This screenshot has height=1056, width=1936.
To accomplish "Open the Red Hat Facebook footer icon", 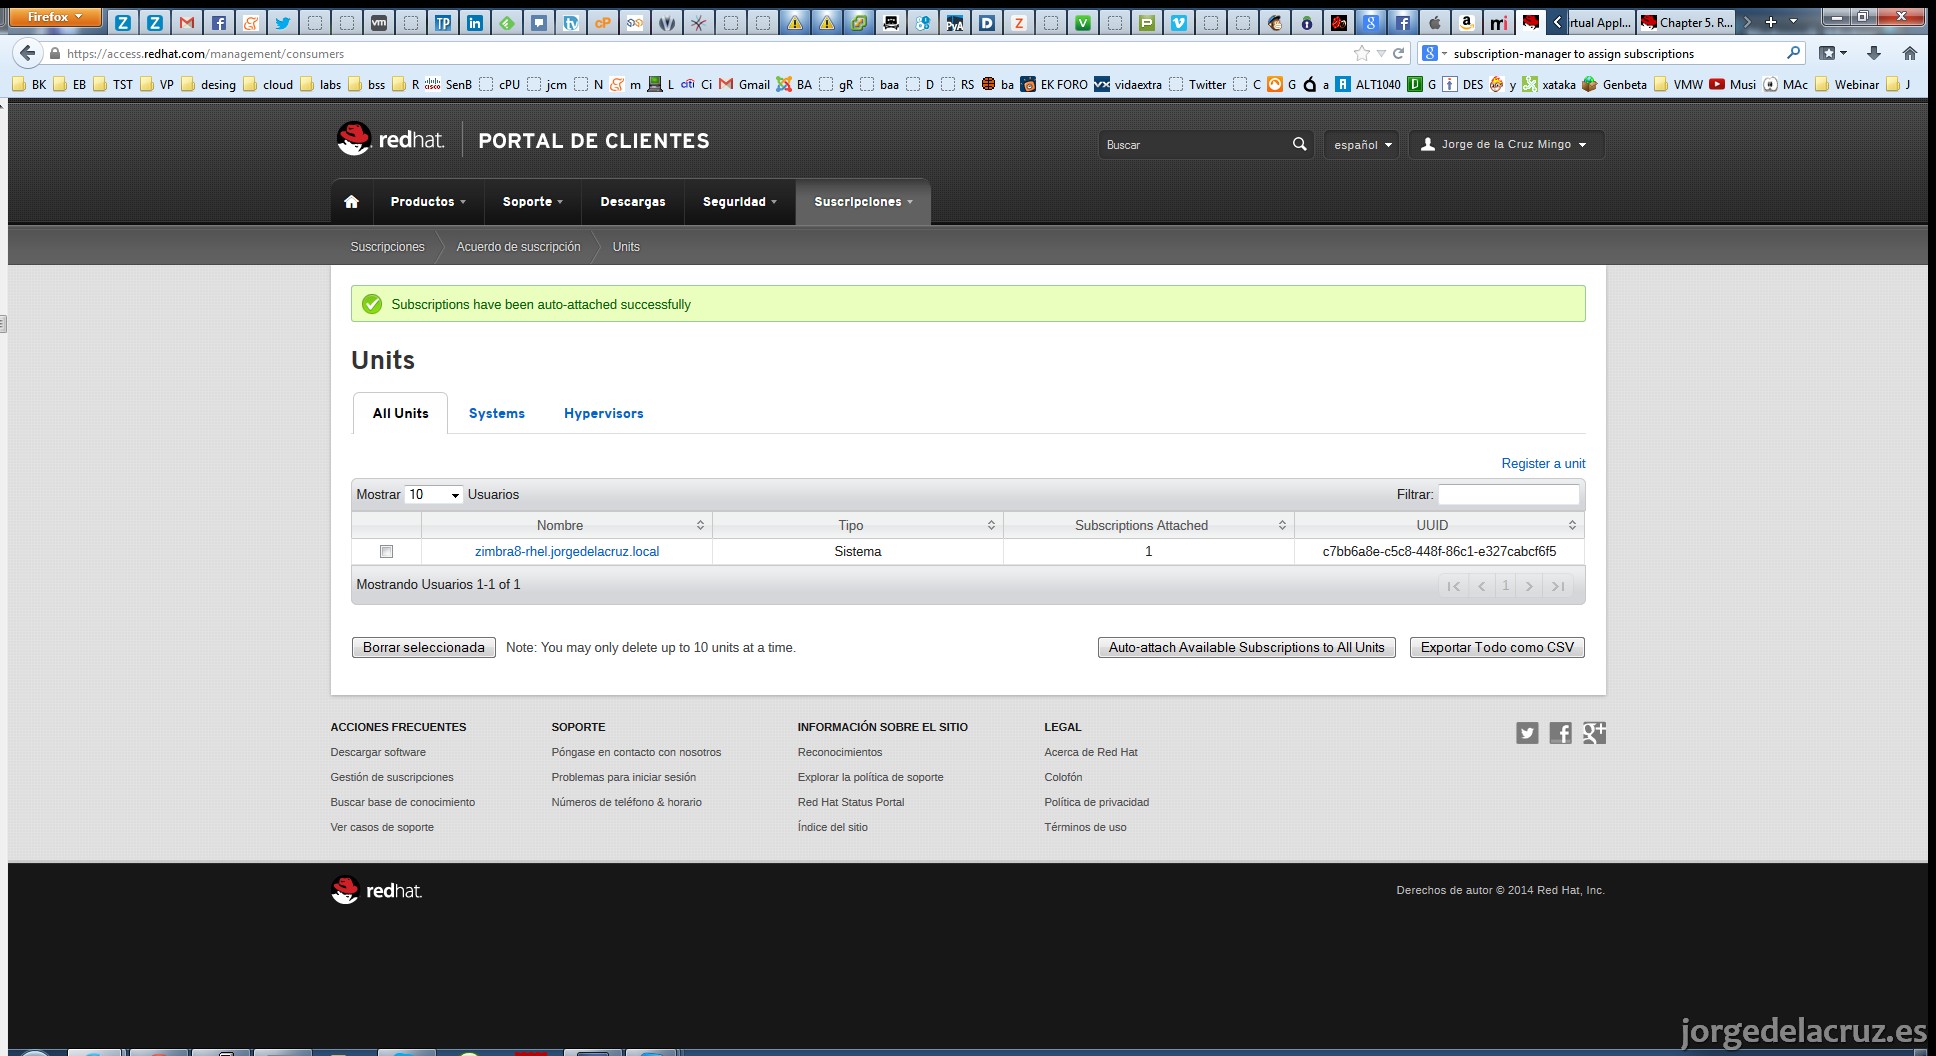I will [1560, 733].
